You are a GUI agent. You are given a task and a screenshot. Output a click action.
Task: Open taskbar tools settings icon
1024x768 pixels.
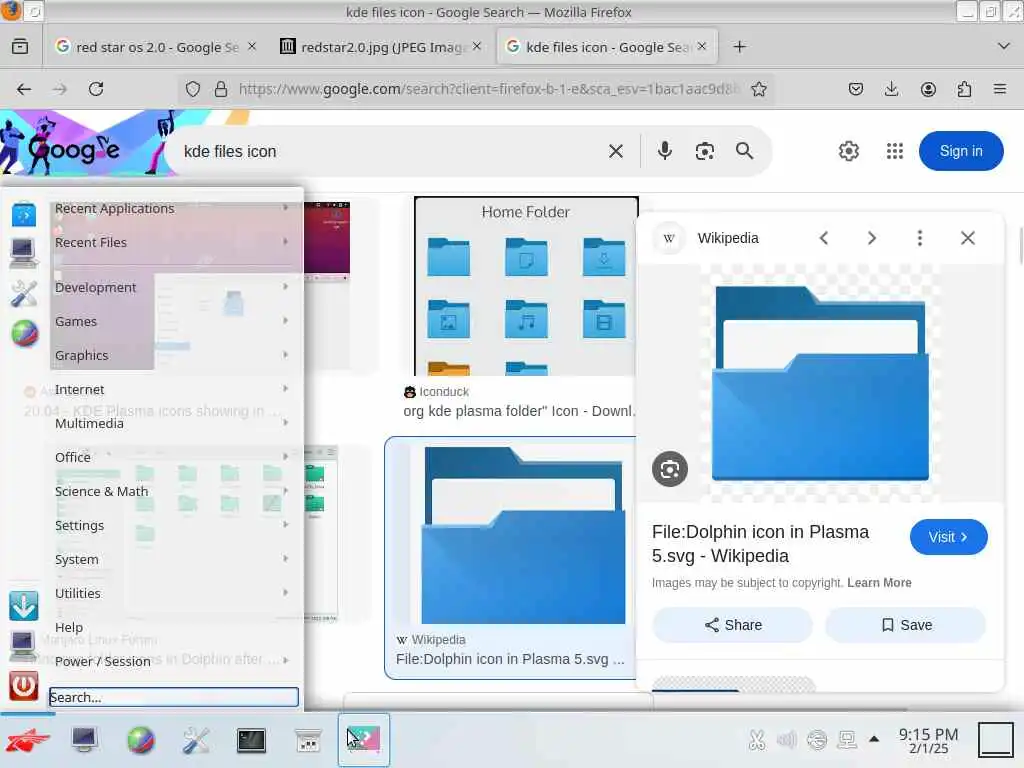point(195,741)
